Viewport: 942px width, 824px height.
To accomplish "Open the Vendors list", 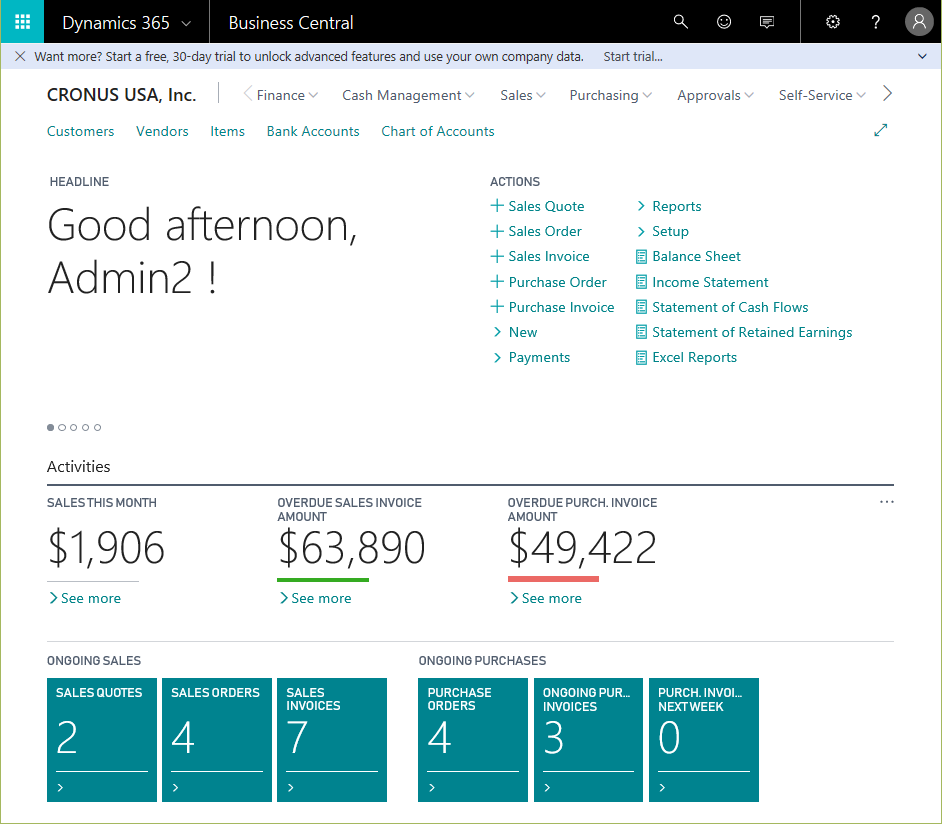I will [x=162, y=131].
